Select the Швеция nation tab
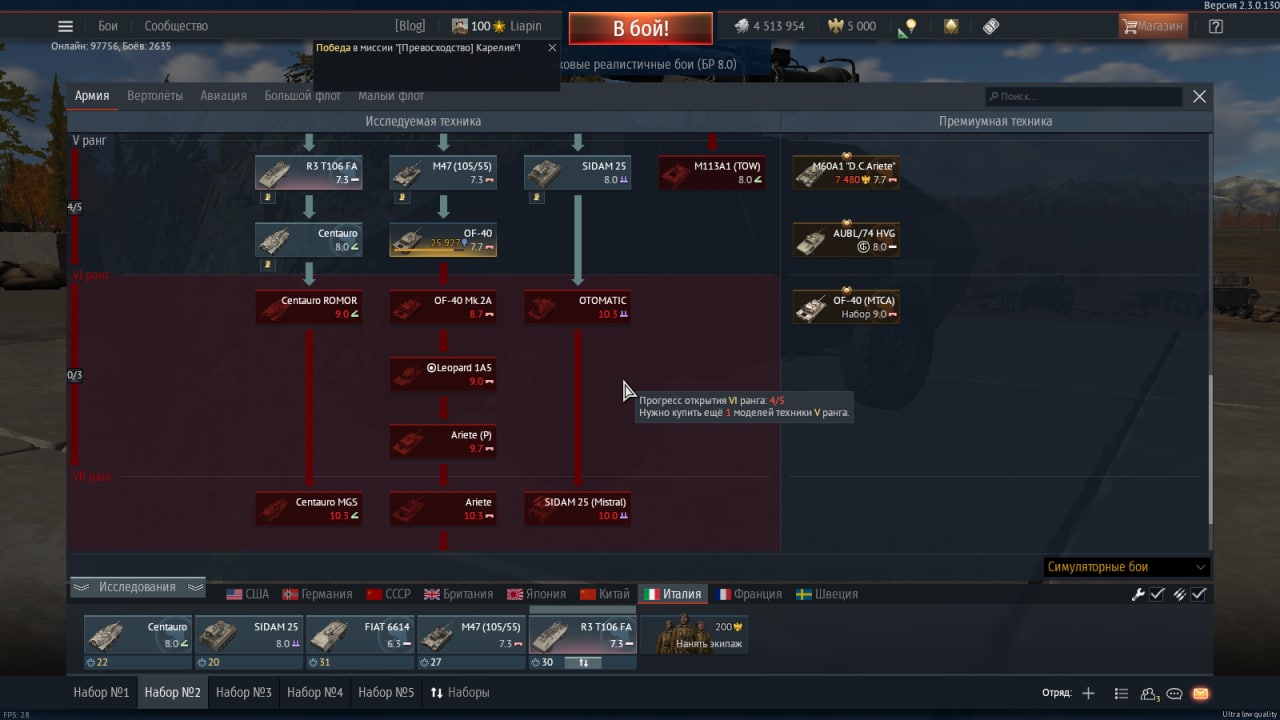 coord(827,594)
